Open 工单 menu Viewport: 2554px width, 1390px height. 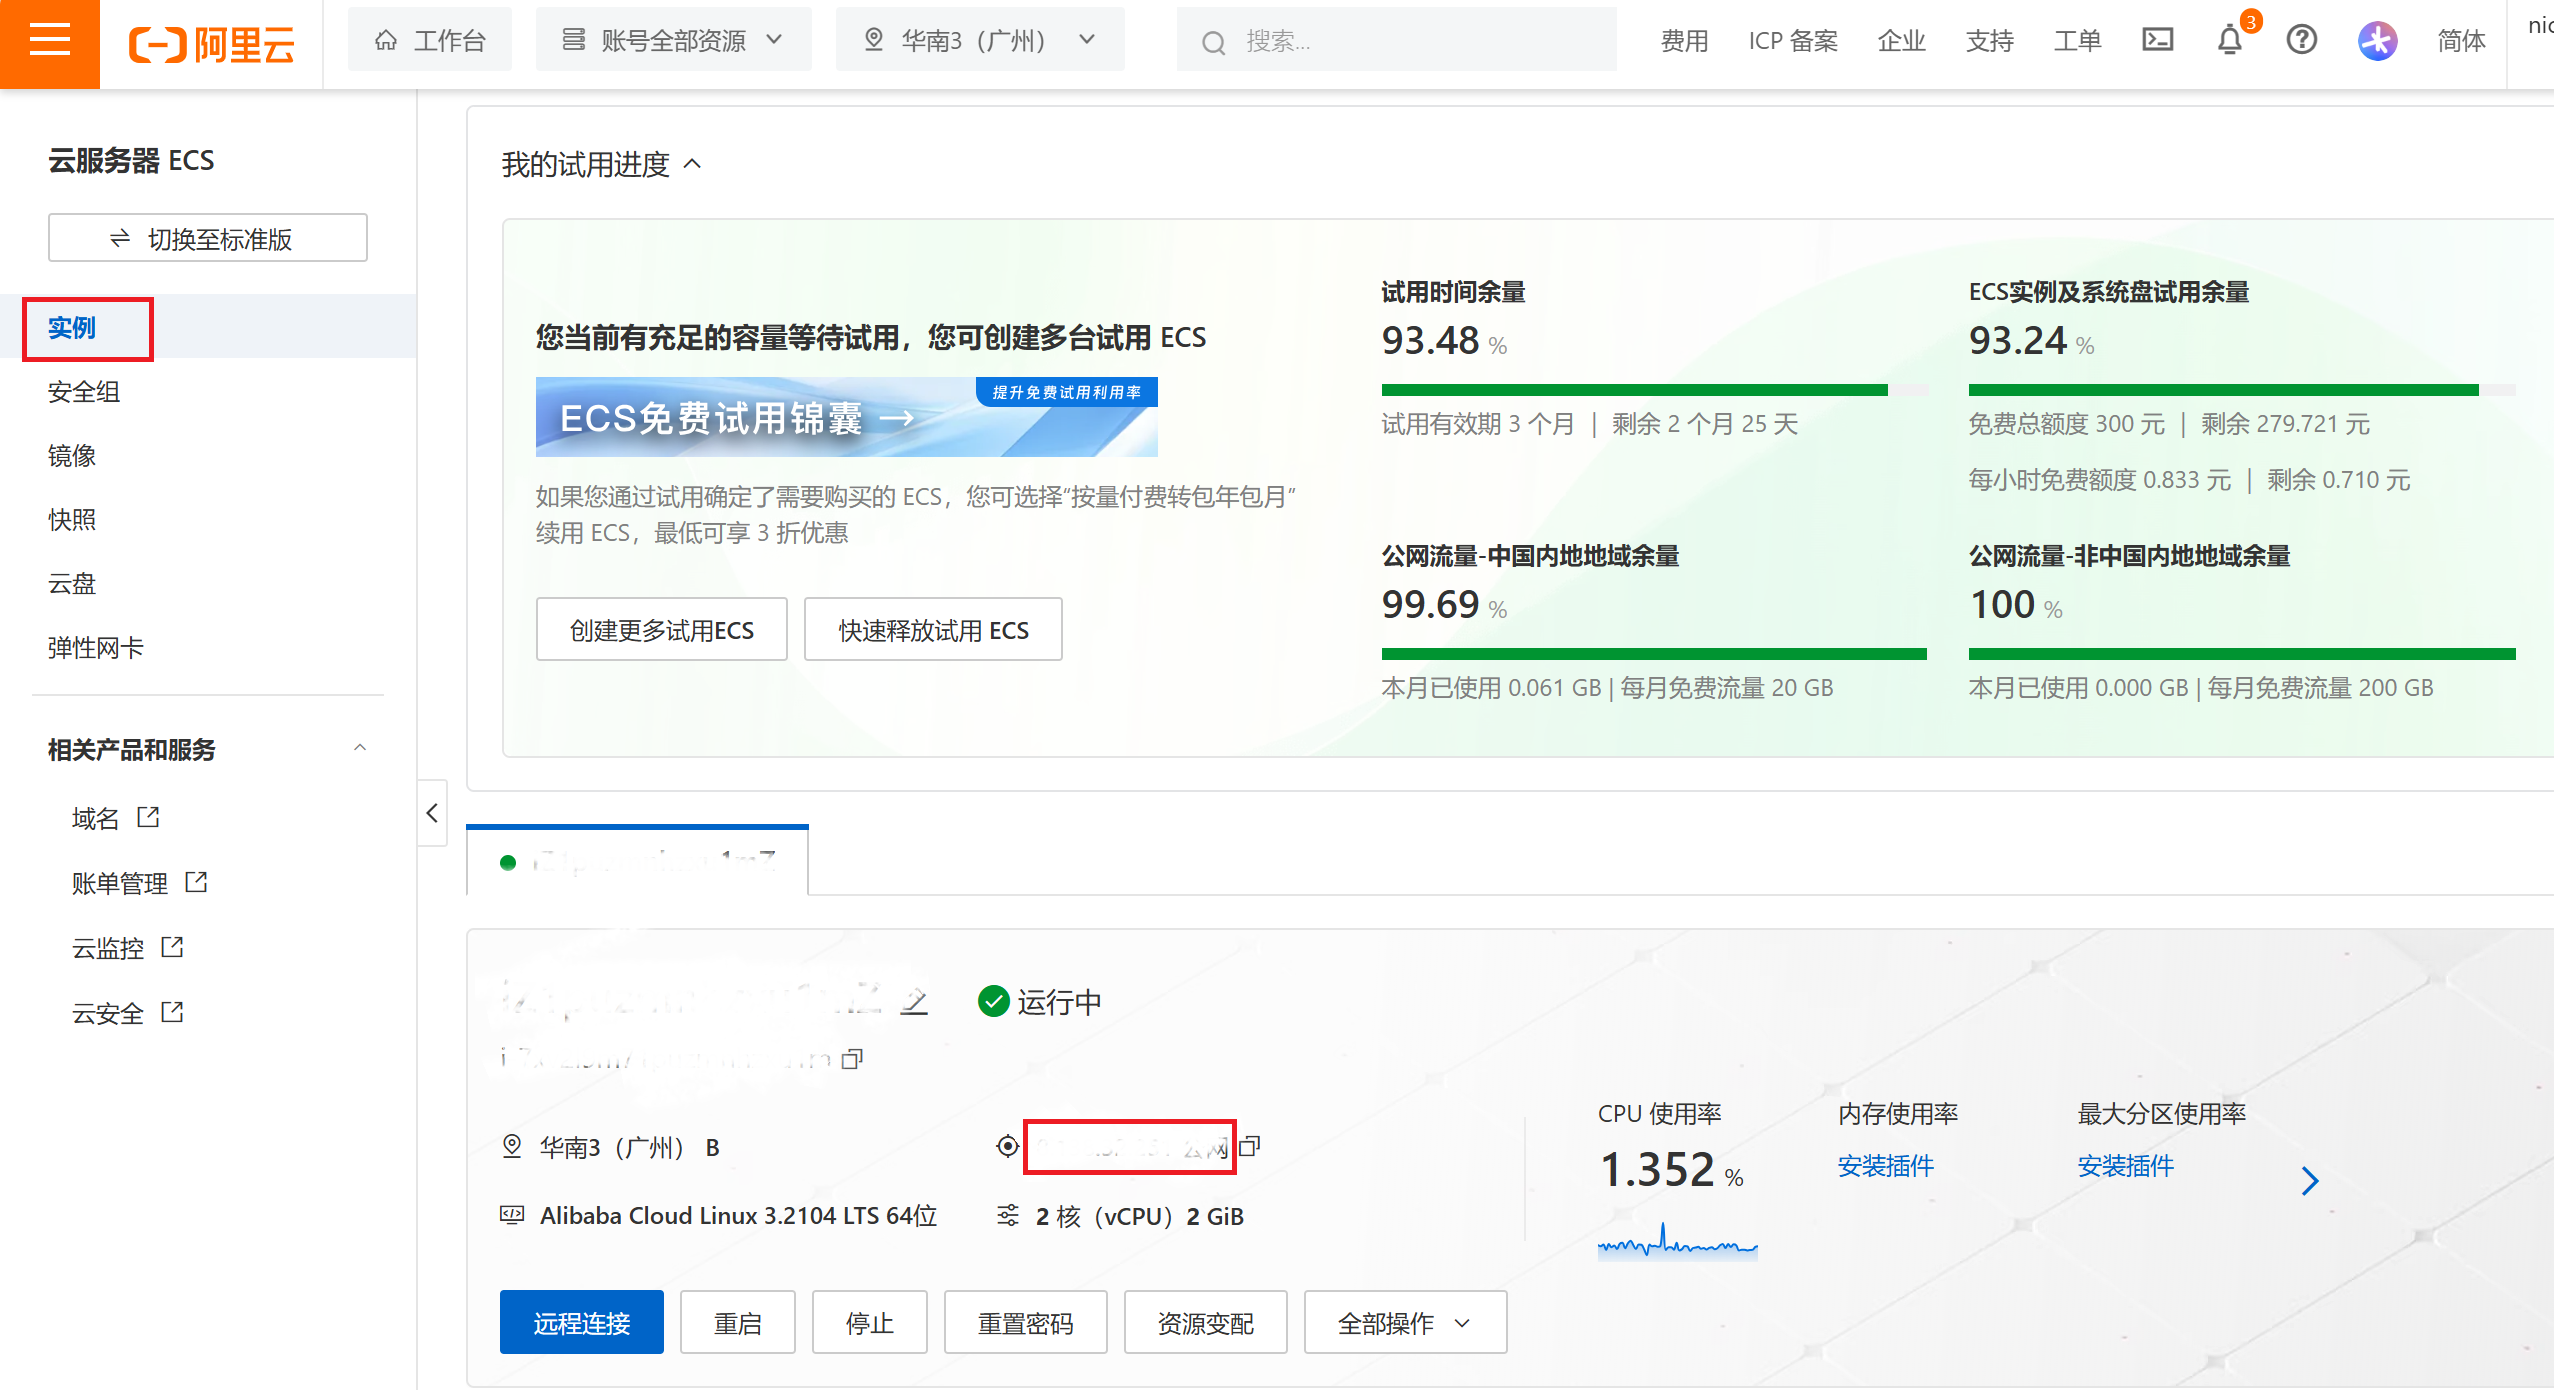pos(2077,41)
